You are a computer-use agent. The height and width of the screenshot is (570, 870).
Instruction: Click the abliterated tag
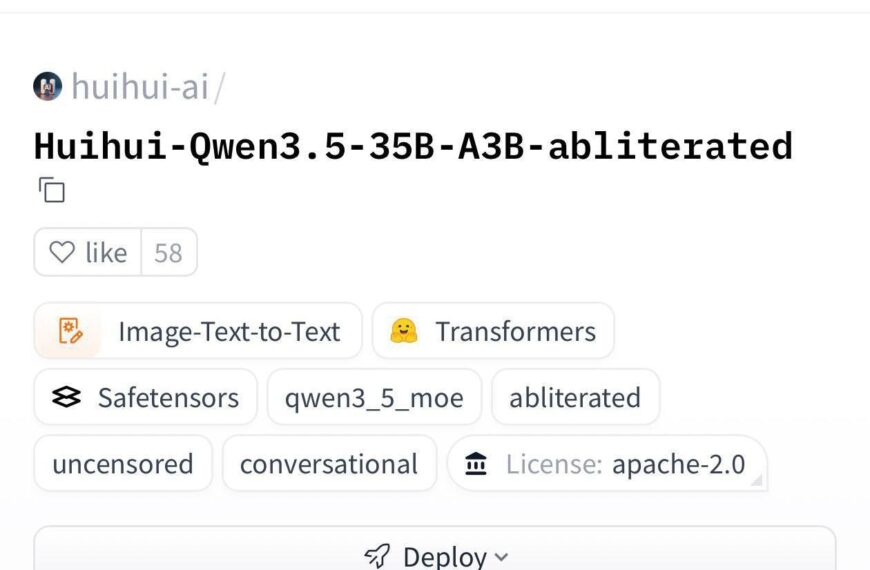(x=575, y=398)
